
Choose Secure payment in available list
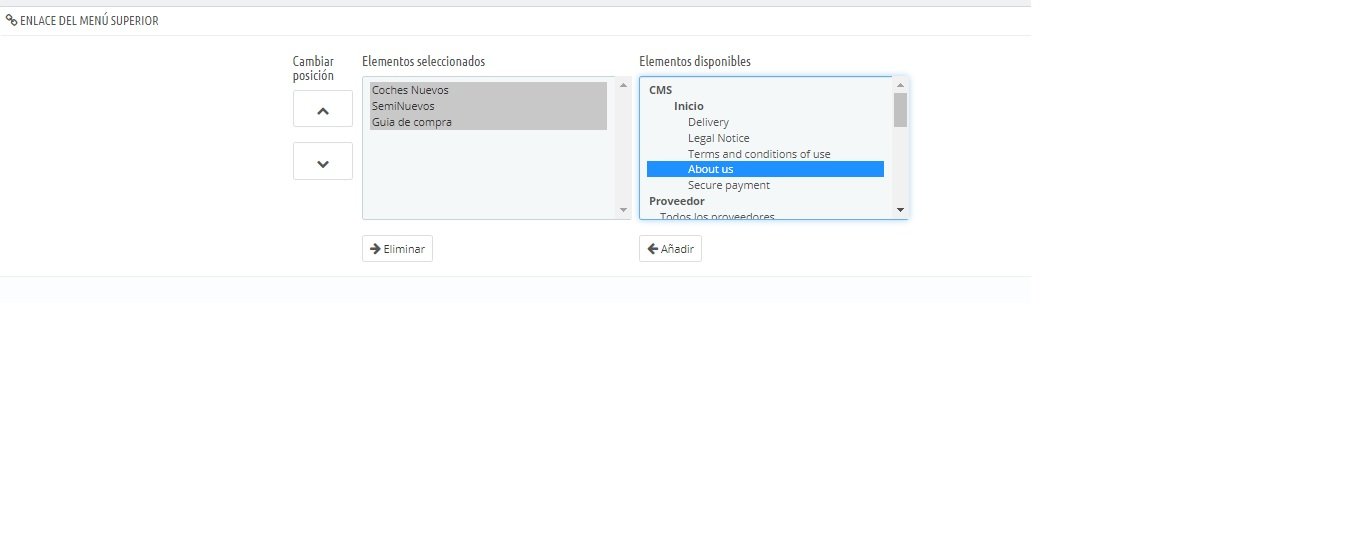pos(765,185)
